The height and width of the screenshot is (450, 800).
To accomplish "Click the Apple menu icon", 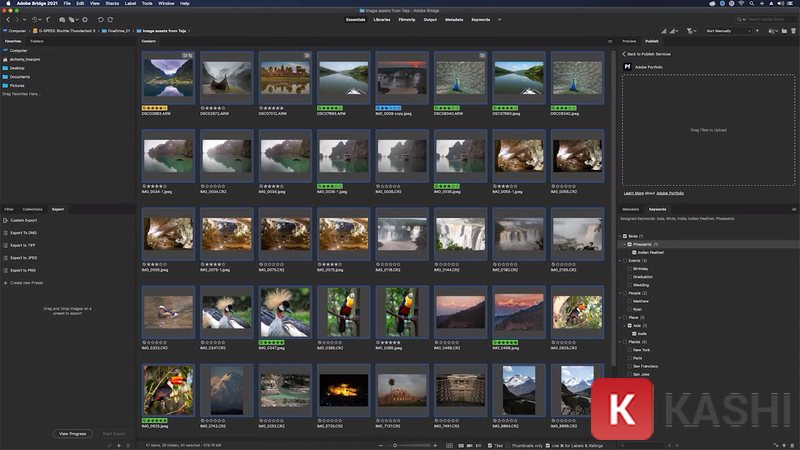I will (8, 3).
